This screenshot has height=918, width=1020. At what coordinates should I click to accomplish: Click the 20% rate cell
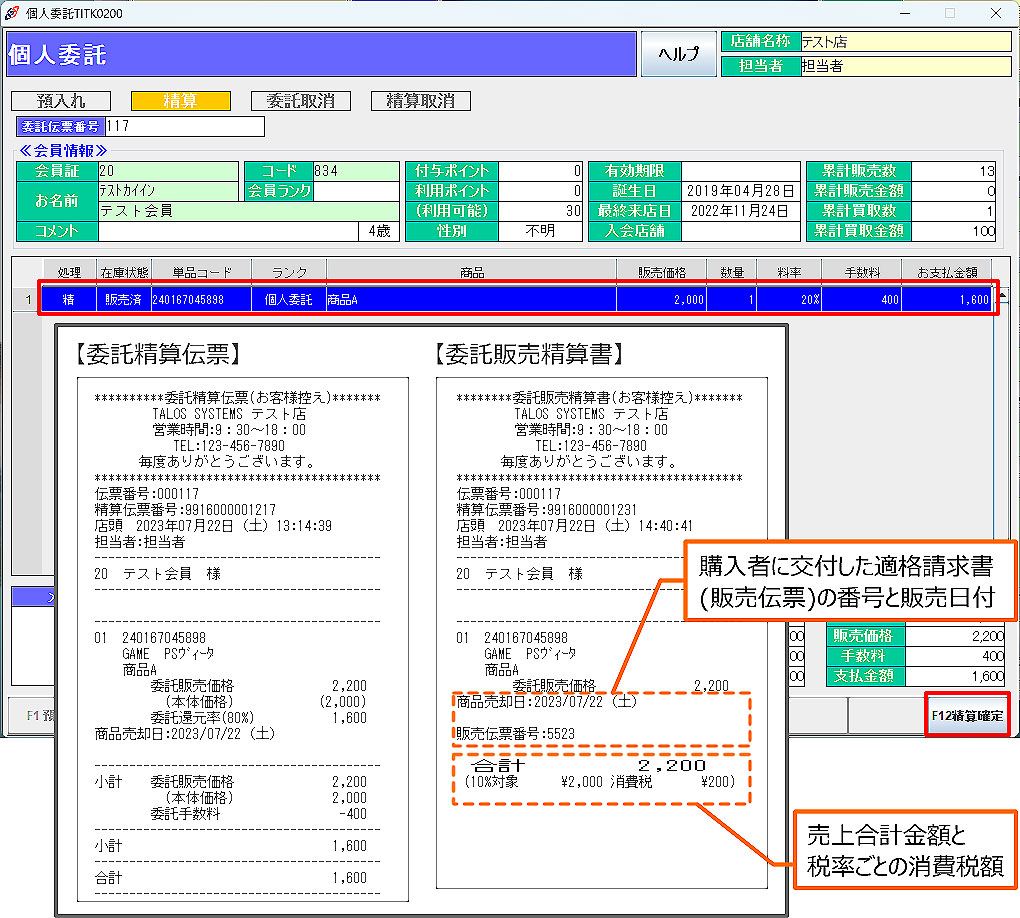coord(789,299)
